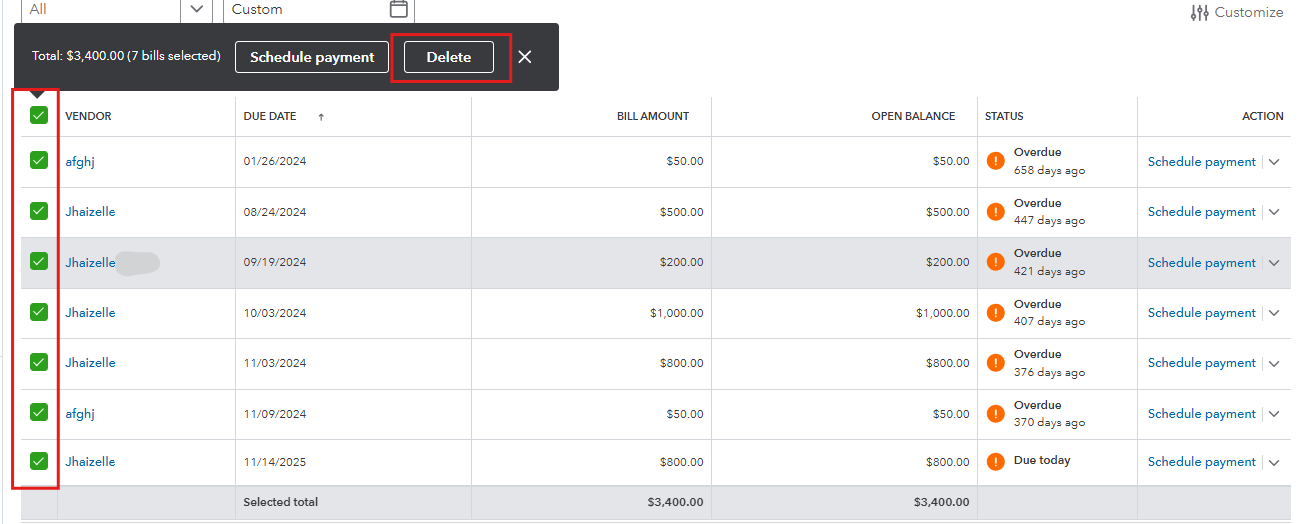This screenshot has height=524, width=1298.
Task: Uncheck the $1,000.00 Jhaizelle bill checkbox
Action: click(x=39, y=312)
